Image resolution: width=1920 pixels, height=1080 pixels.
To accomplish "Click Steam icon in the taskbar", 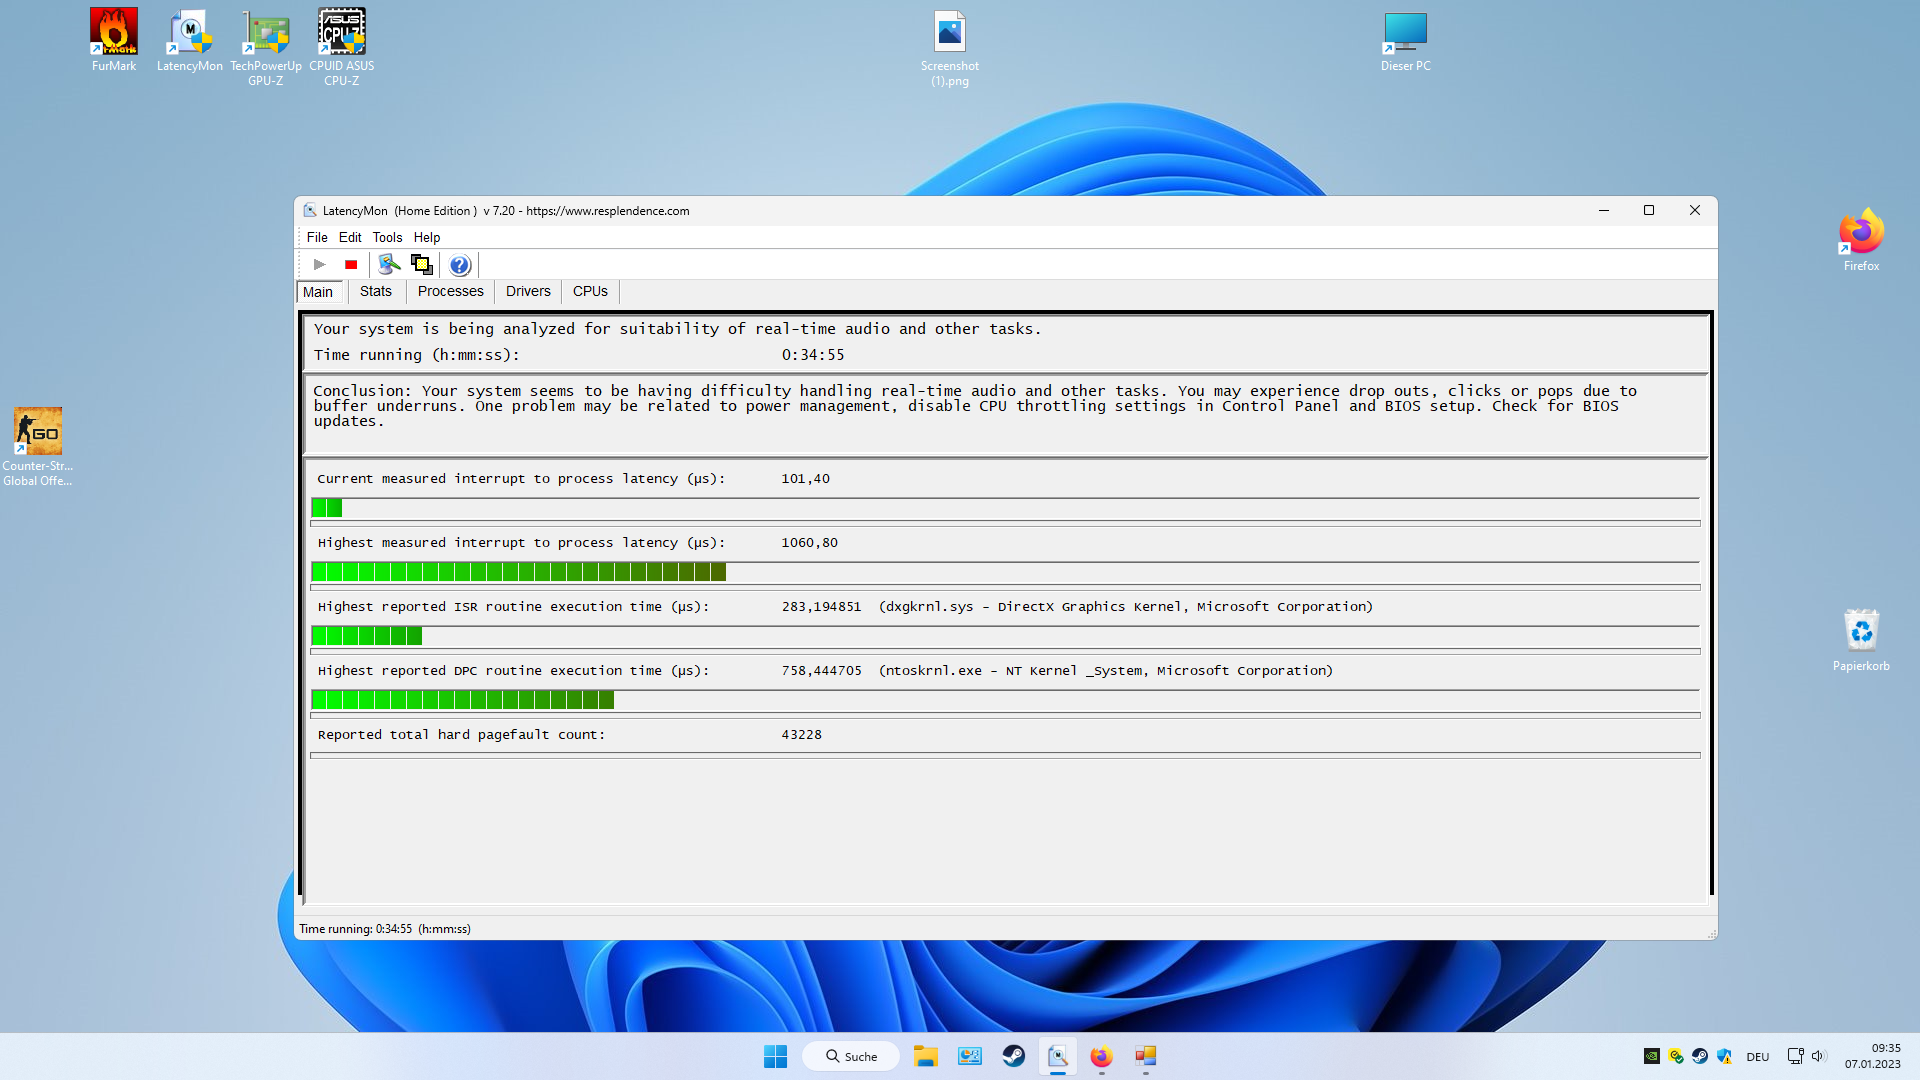I will 1014,1056.
